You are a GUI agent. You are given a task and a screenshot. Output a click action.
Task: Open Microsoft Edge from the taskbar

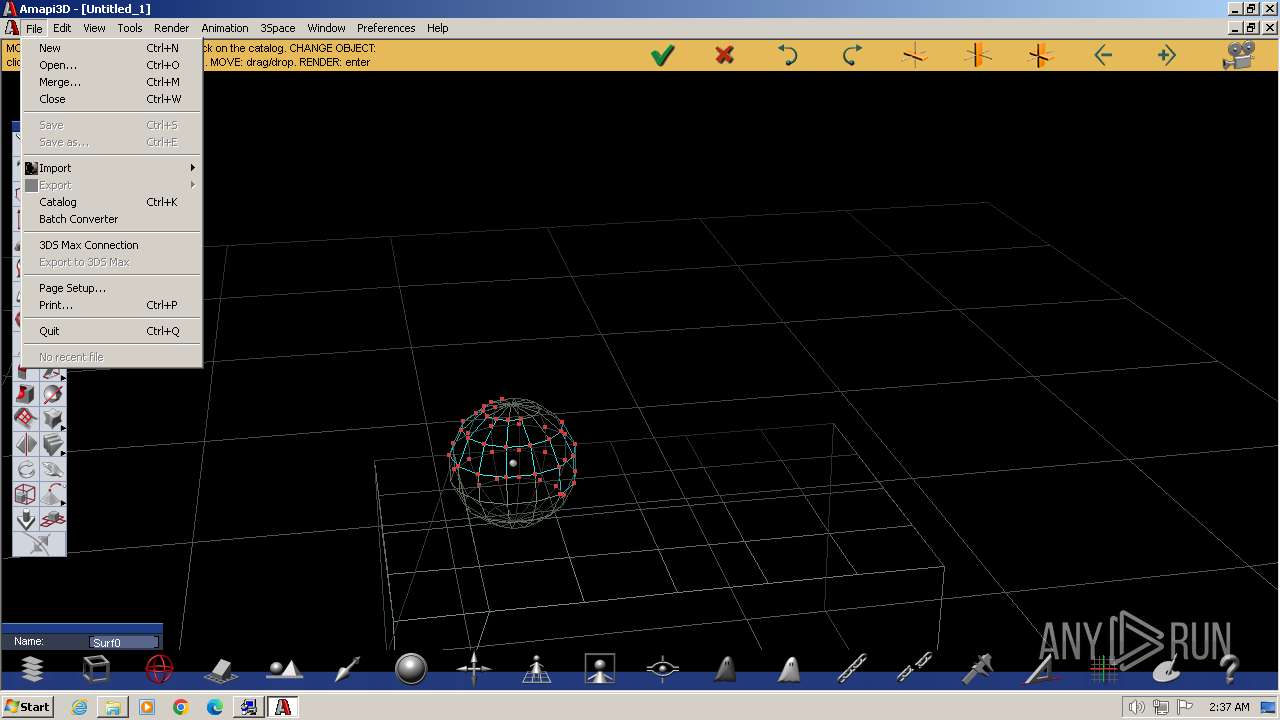[x=215, y=707]
